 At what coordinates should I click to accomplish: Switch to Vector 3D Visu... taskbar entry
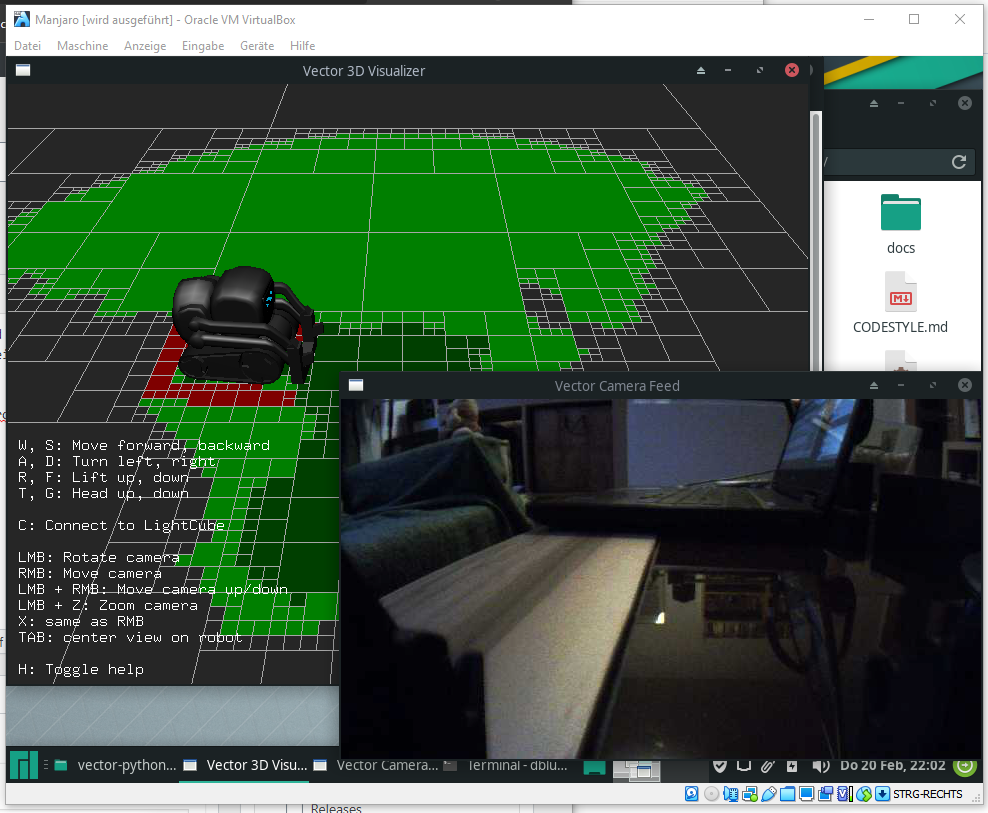(x=246, y=765)
